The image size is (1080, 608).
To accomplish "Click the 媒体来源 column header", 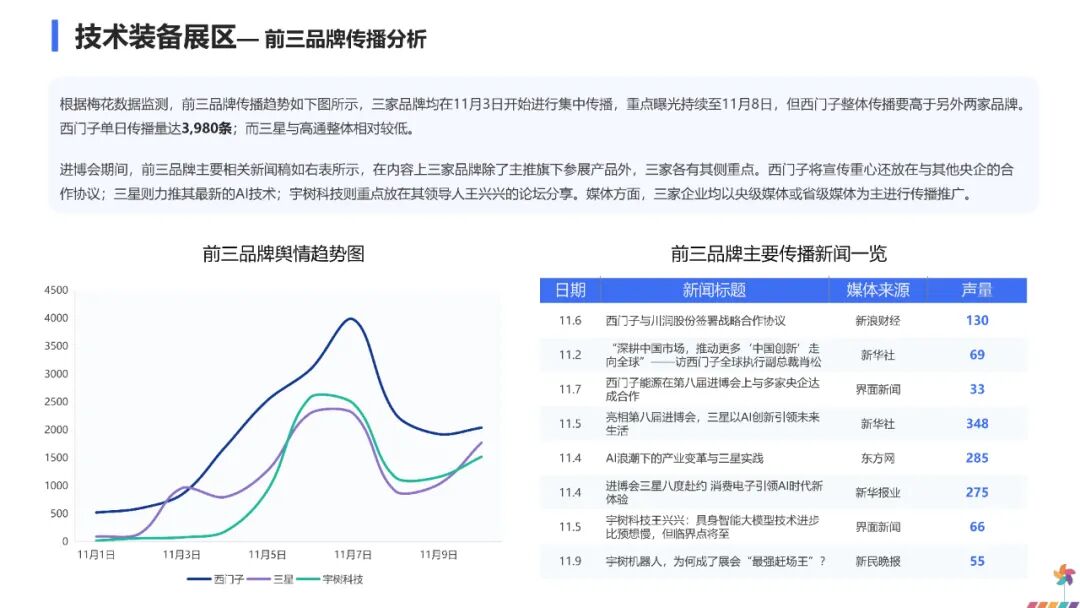I will pos(878,290).
